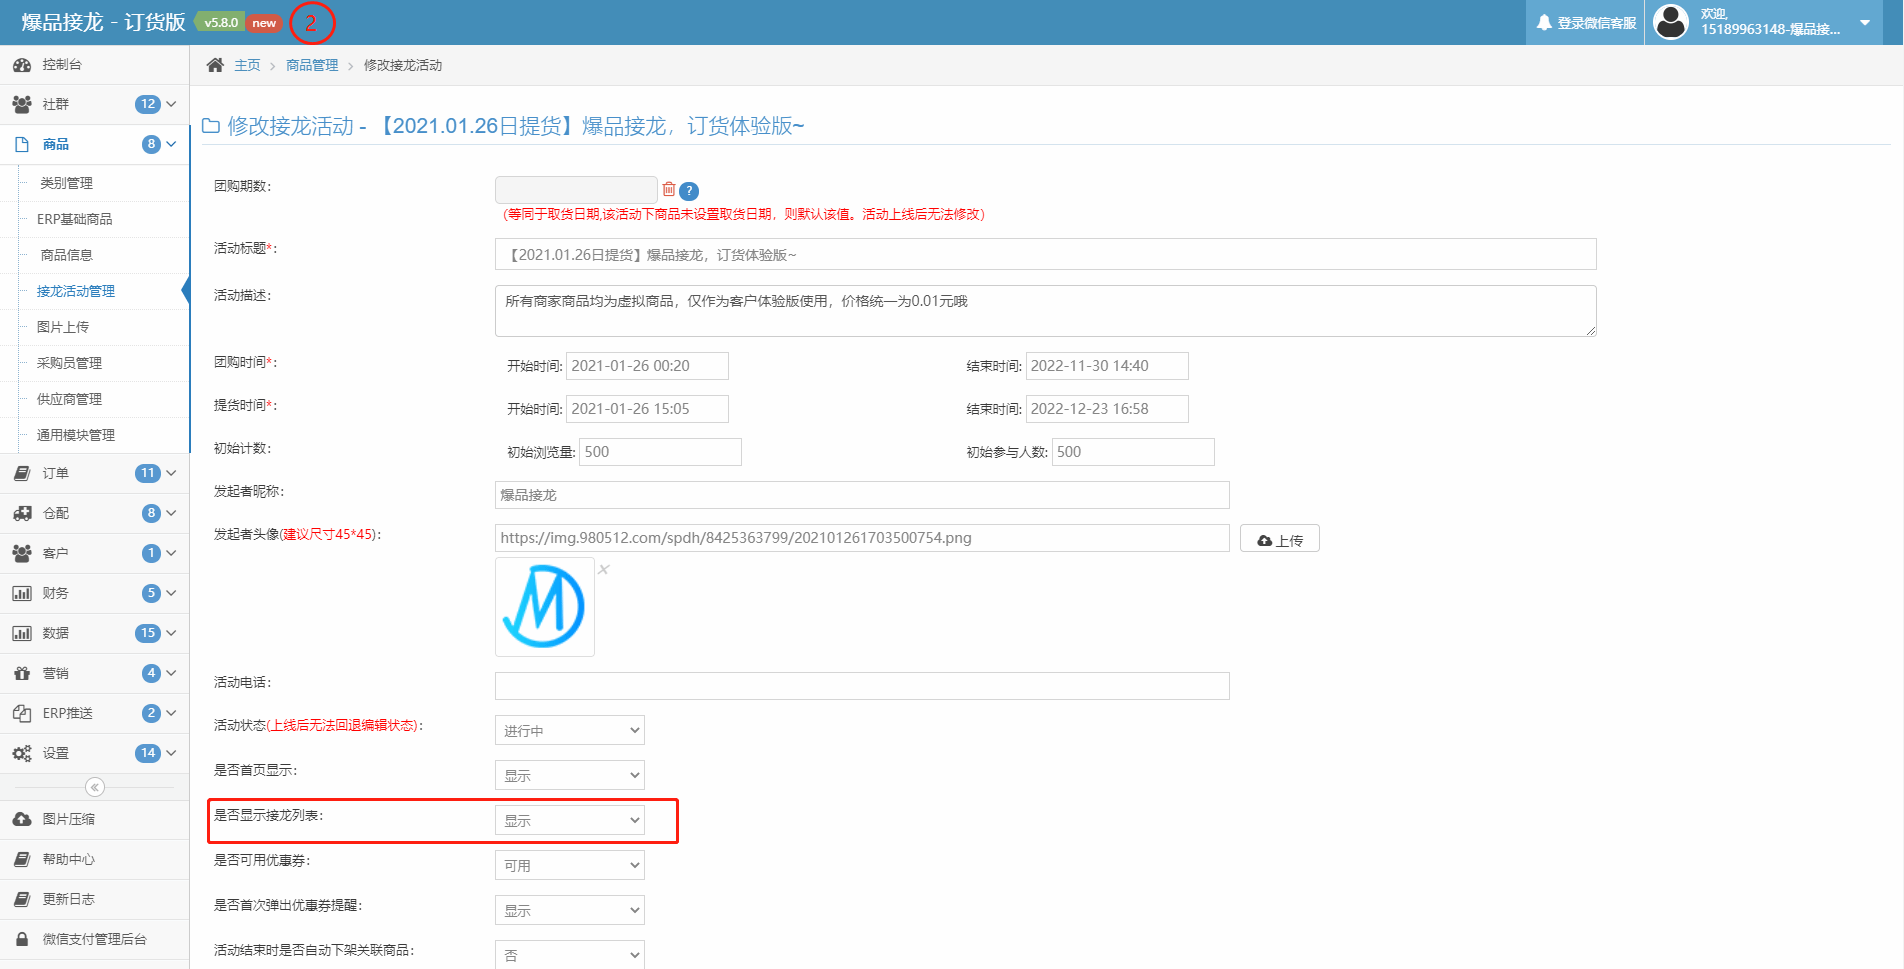Open 图片上传 submenu item

point(63,327)
